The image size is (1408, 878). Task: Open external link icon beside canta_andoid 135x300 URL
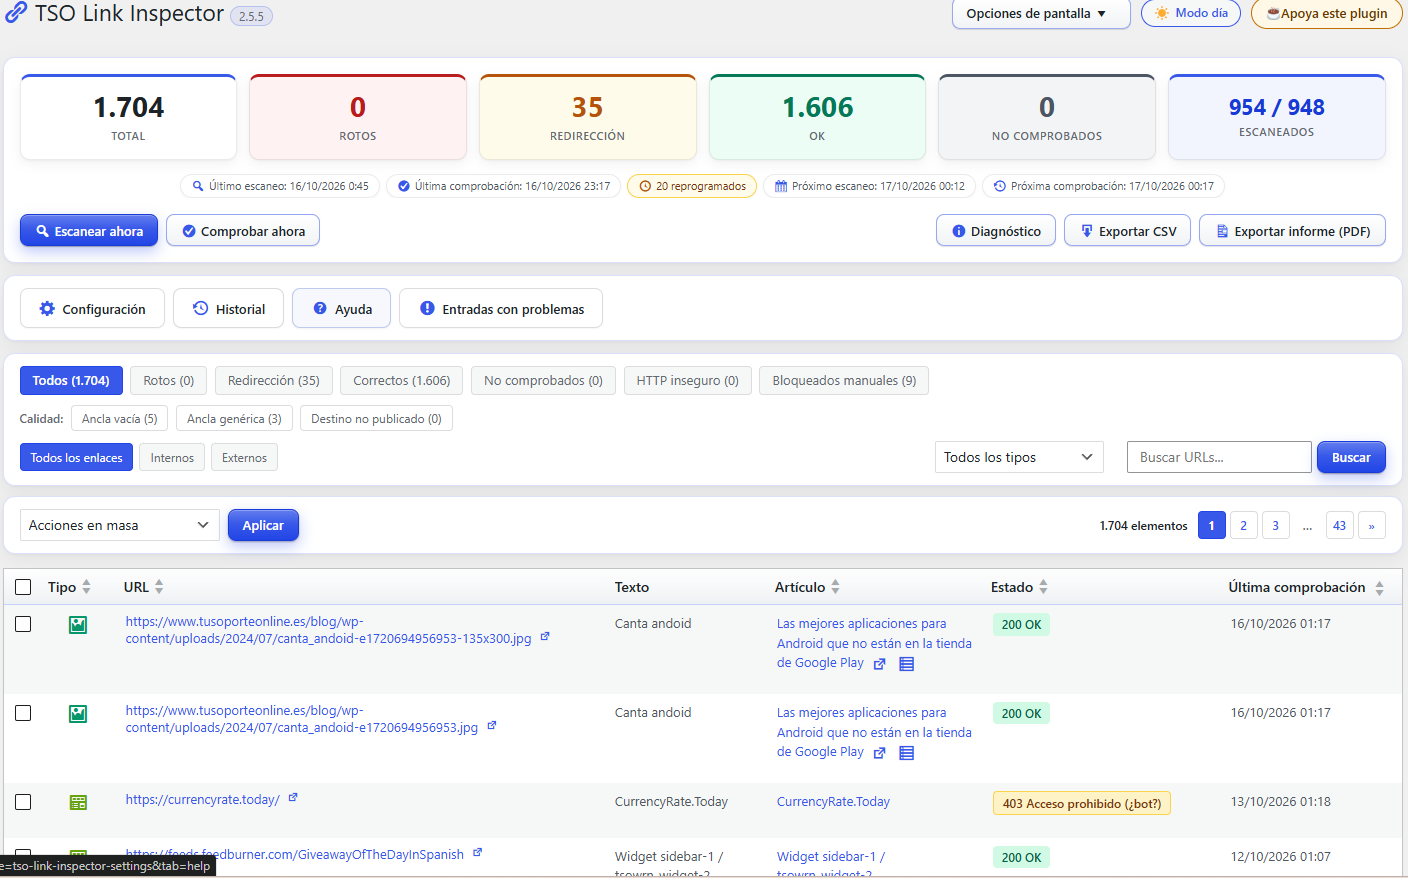(x=545, y=637)
